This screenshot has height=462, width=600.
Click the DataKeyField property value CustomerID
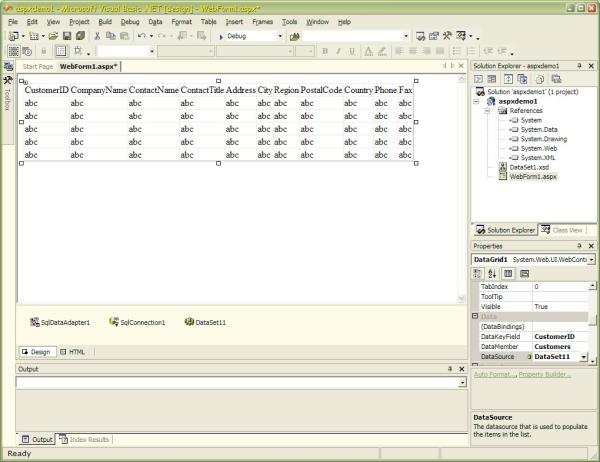coord(554,336)
